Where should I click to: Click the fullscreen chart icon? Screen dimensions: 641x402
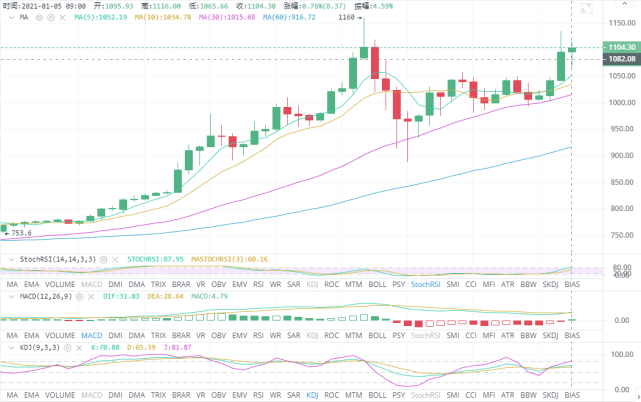587,8
